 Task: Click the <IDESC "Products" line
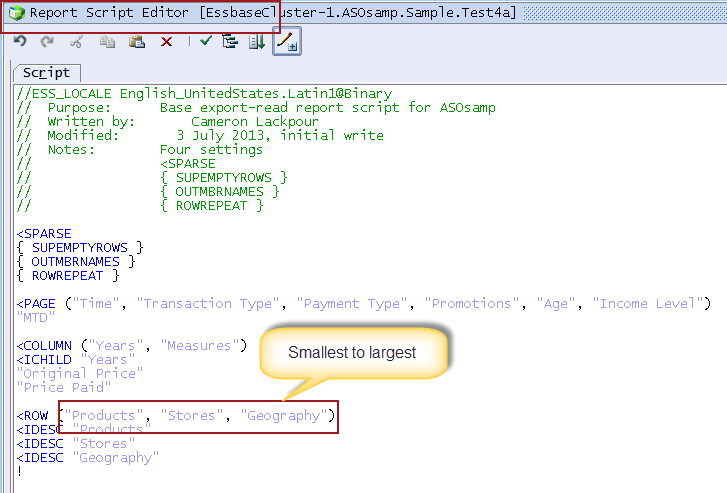(x=84, y=429)
